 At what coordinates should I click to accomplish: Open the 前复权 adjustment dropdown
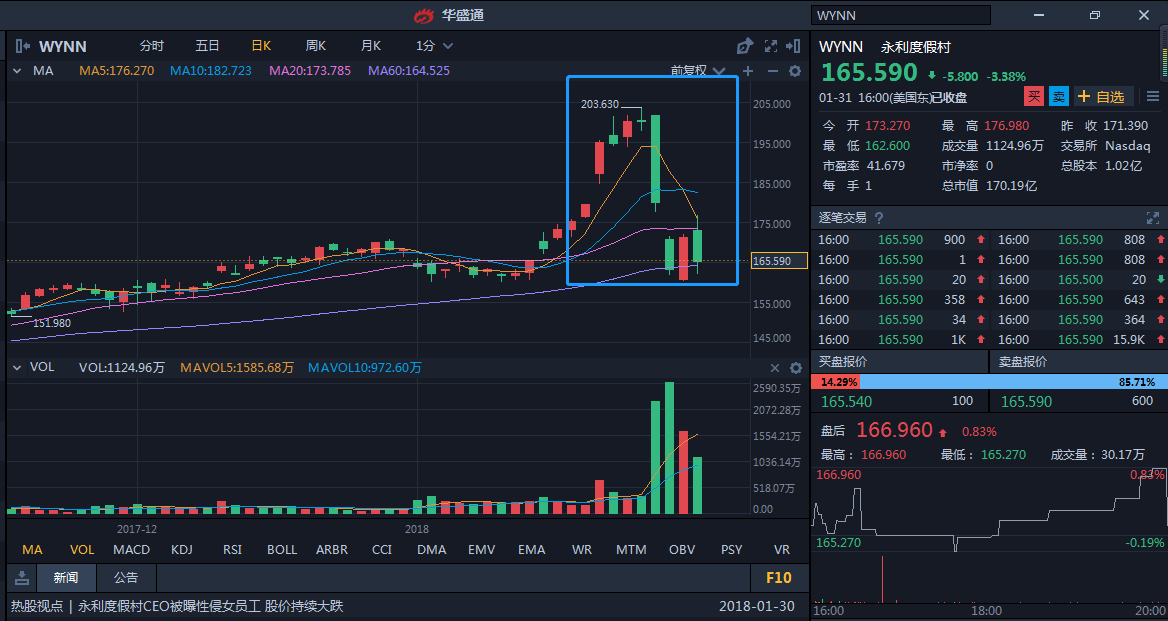(698, 71)
